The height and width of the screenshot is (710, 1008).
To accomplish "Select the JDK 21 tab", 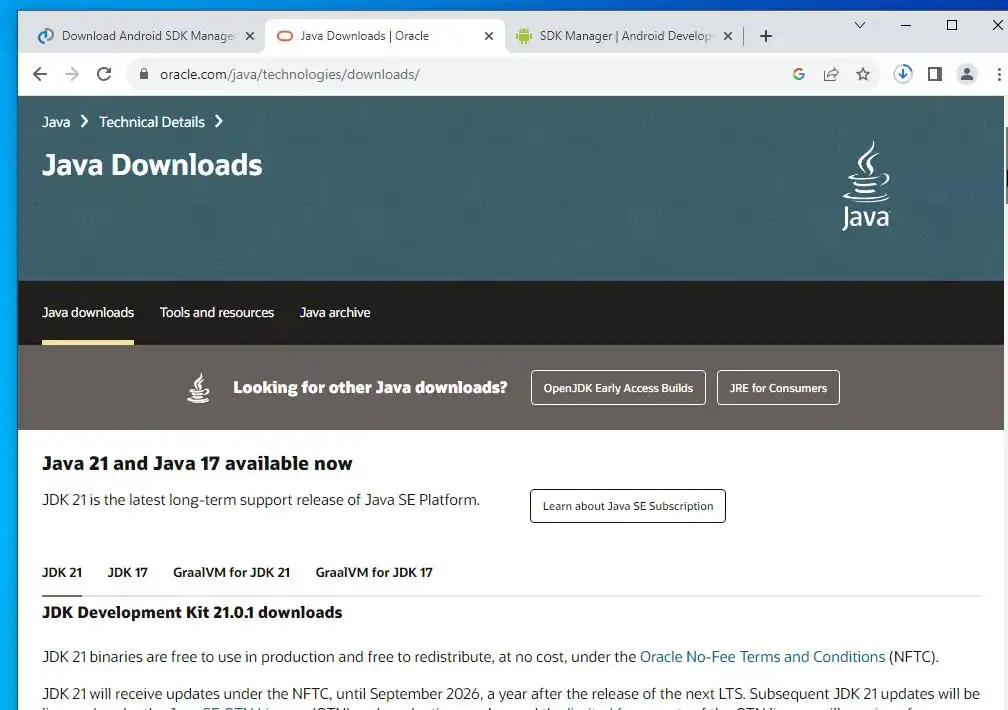I will 62,572.
